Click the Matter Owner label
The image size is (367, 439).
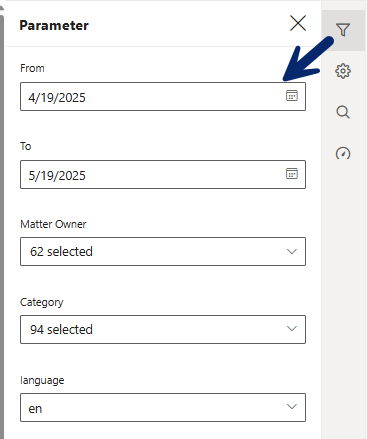[53, 224]
